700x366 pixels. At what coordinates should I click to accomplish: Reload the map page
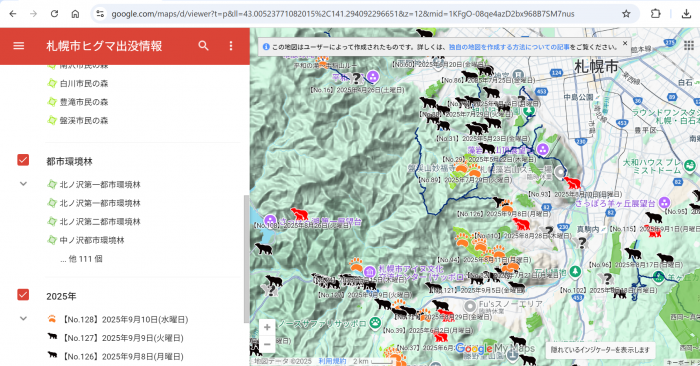(x=54, y=14)
